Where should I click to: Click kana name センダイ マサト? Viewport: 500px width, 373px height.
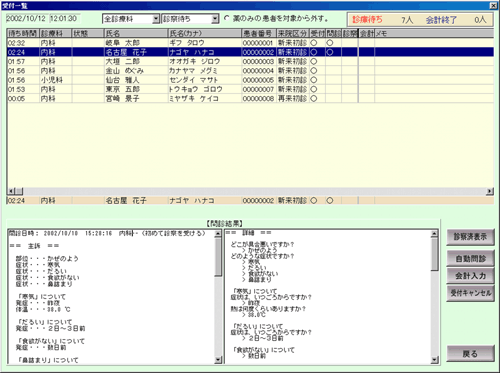[193, 80]
